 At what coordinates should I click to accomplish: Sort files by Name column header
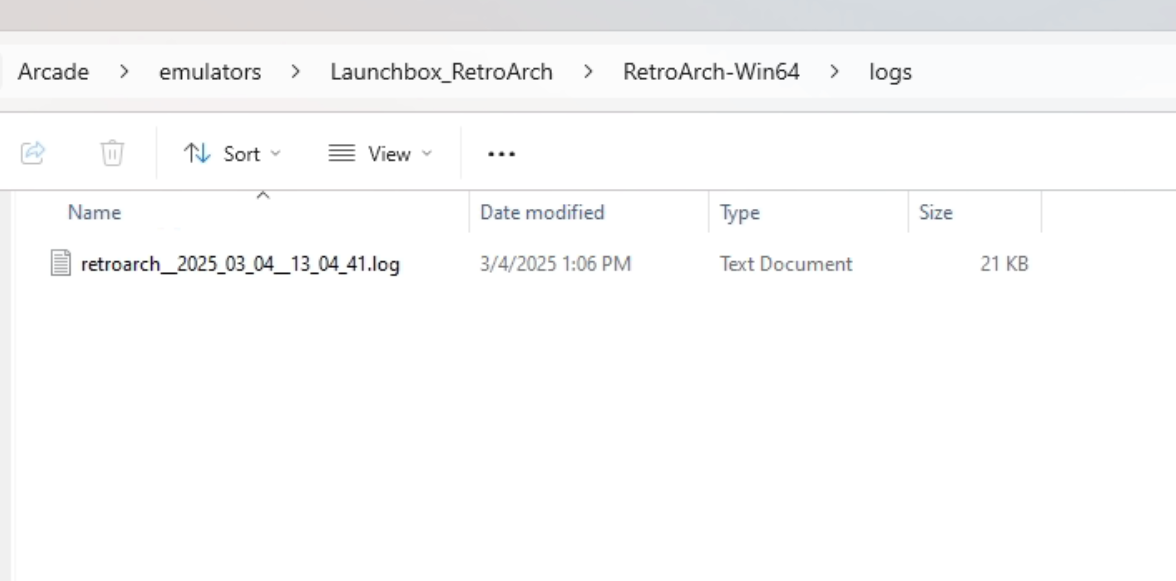94,212
